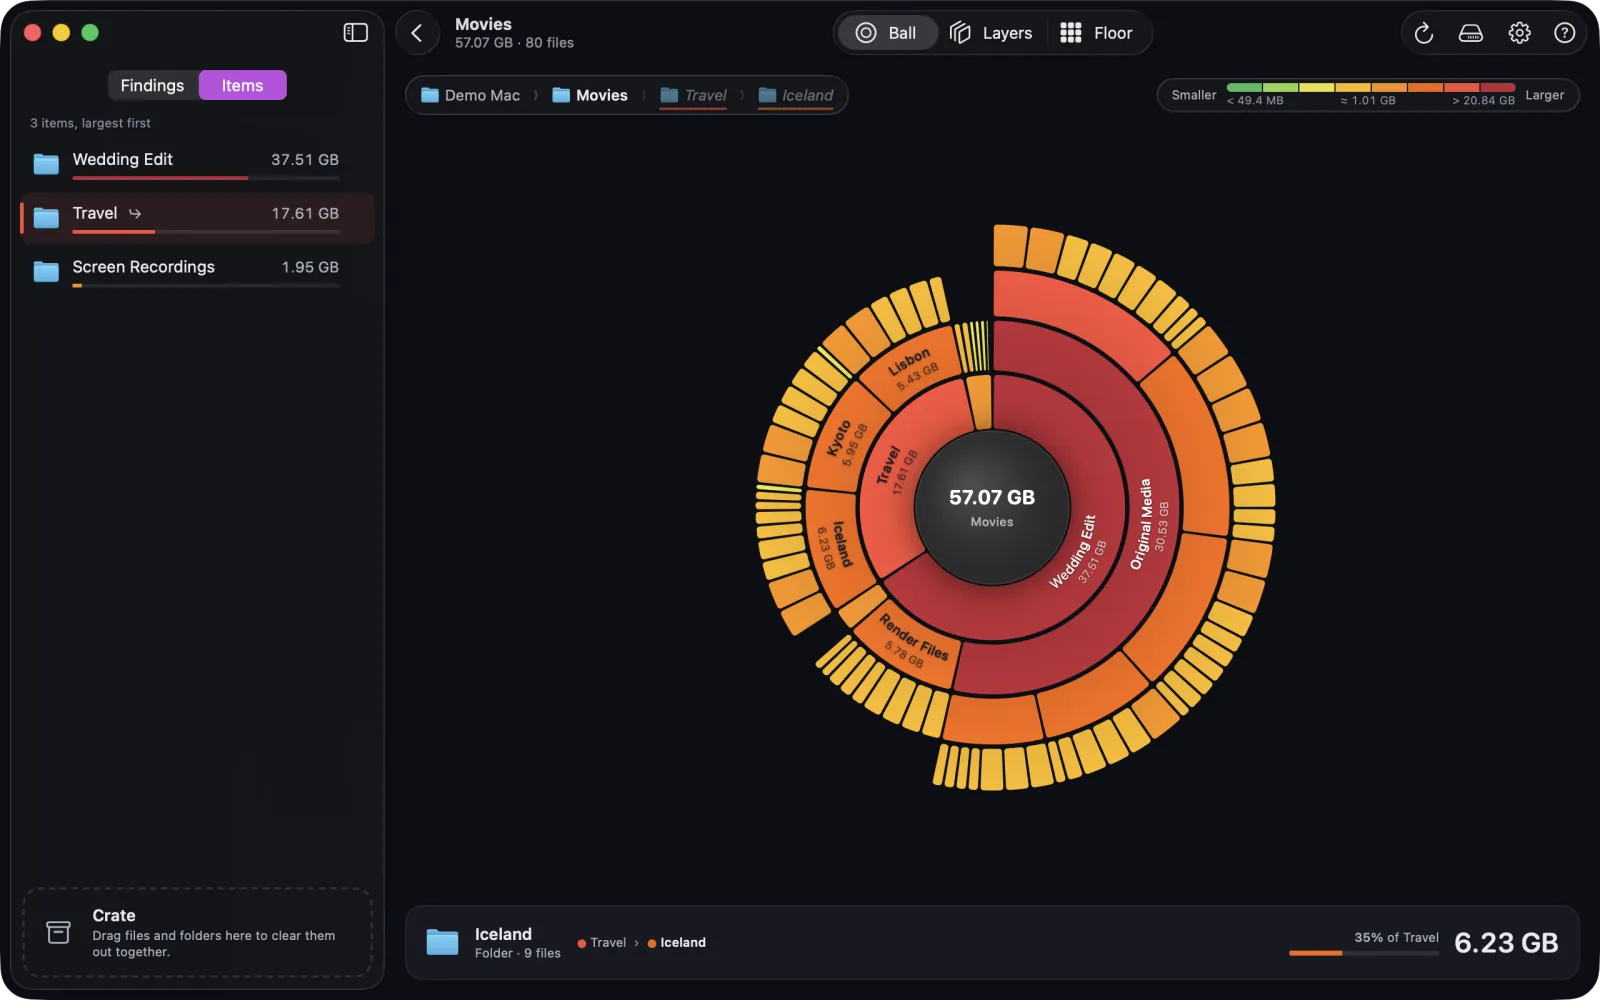Select the Movies breadcrumb
Screen dimensions: 1600x1000
coord(590,95)
